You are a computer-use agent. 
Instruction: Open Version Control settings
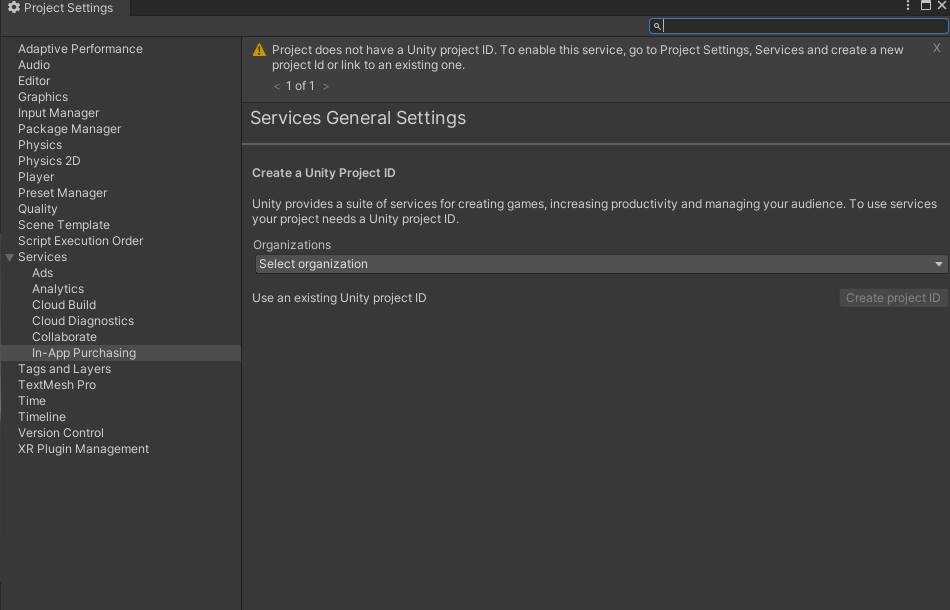(61, 433)
